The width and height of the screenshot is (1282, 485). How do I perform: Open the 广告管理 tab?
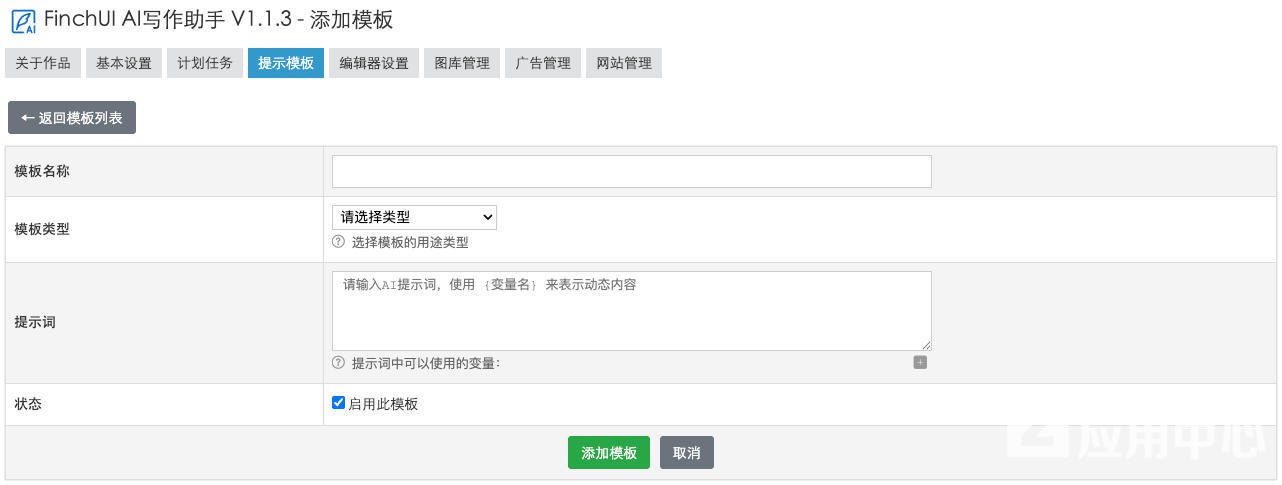(543, 63)
